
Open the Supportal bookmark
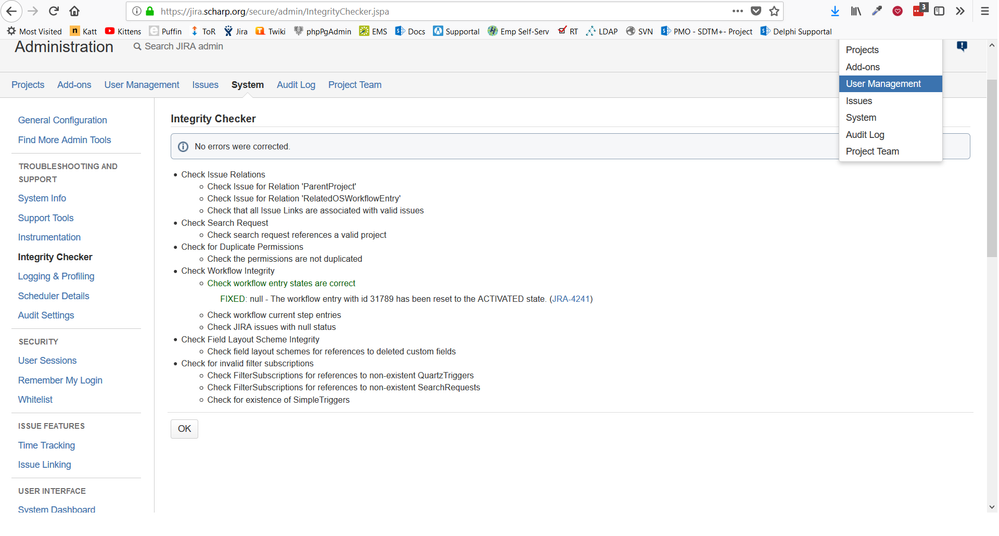pyautogui.click(x=456, y=31)
